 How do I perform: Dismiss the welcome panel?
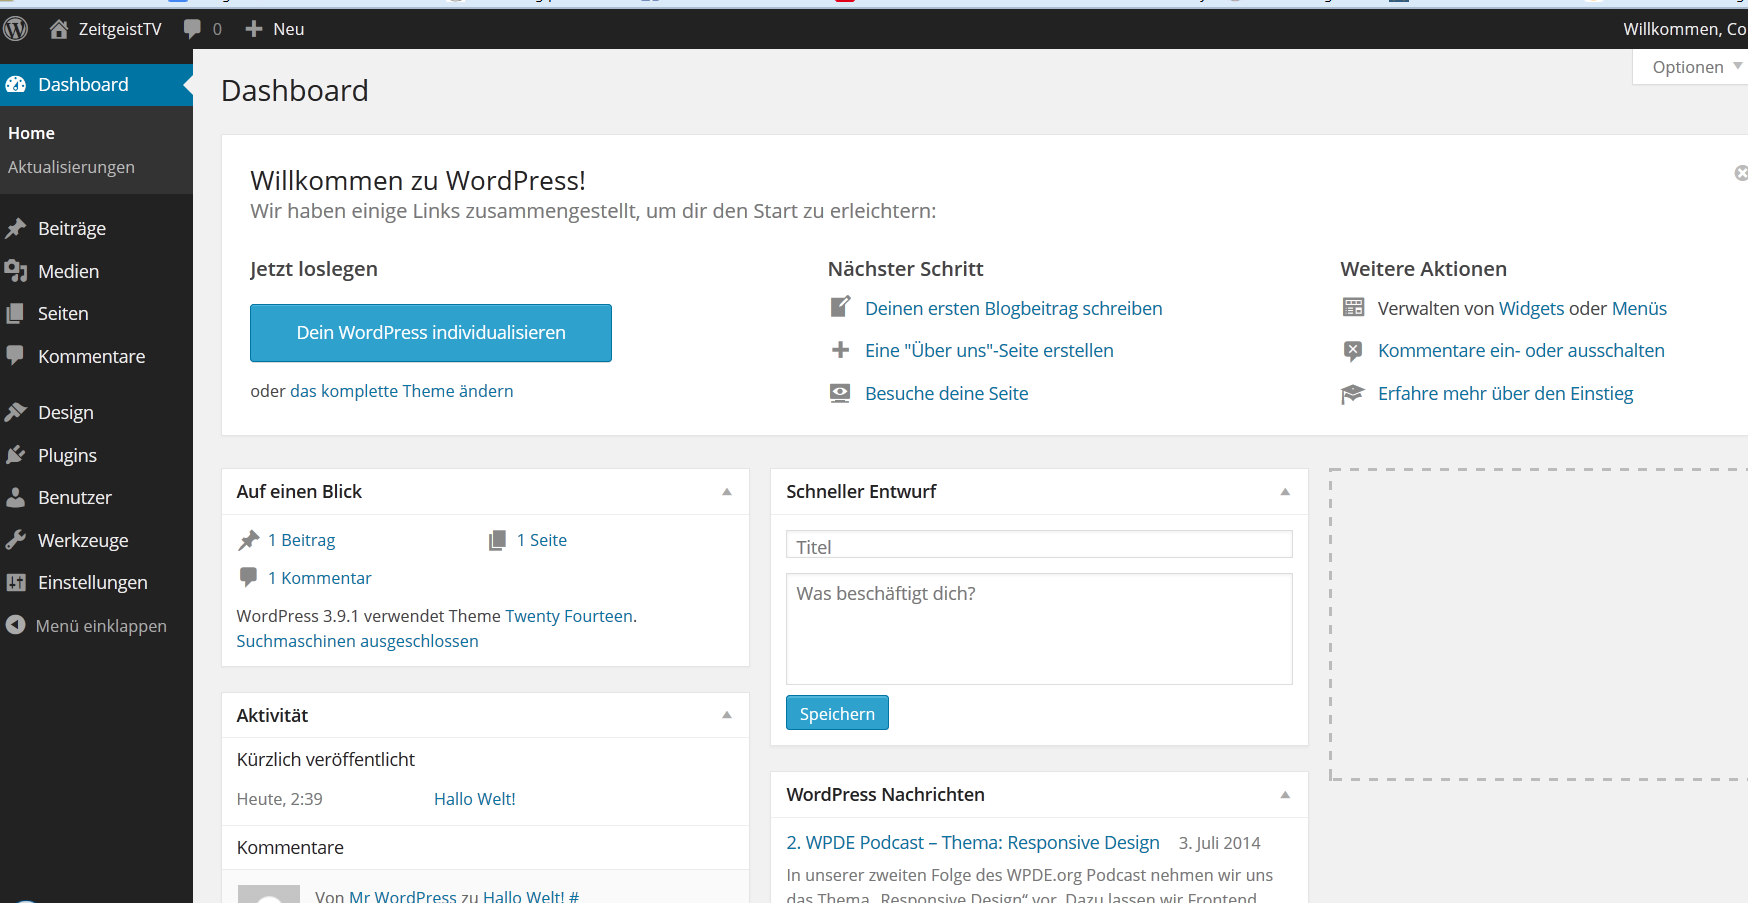(x=1740, y=173)
